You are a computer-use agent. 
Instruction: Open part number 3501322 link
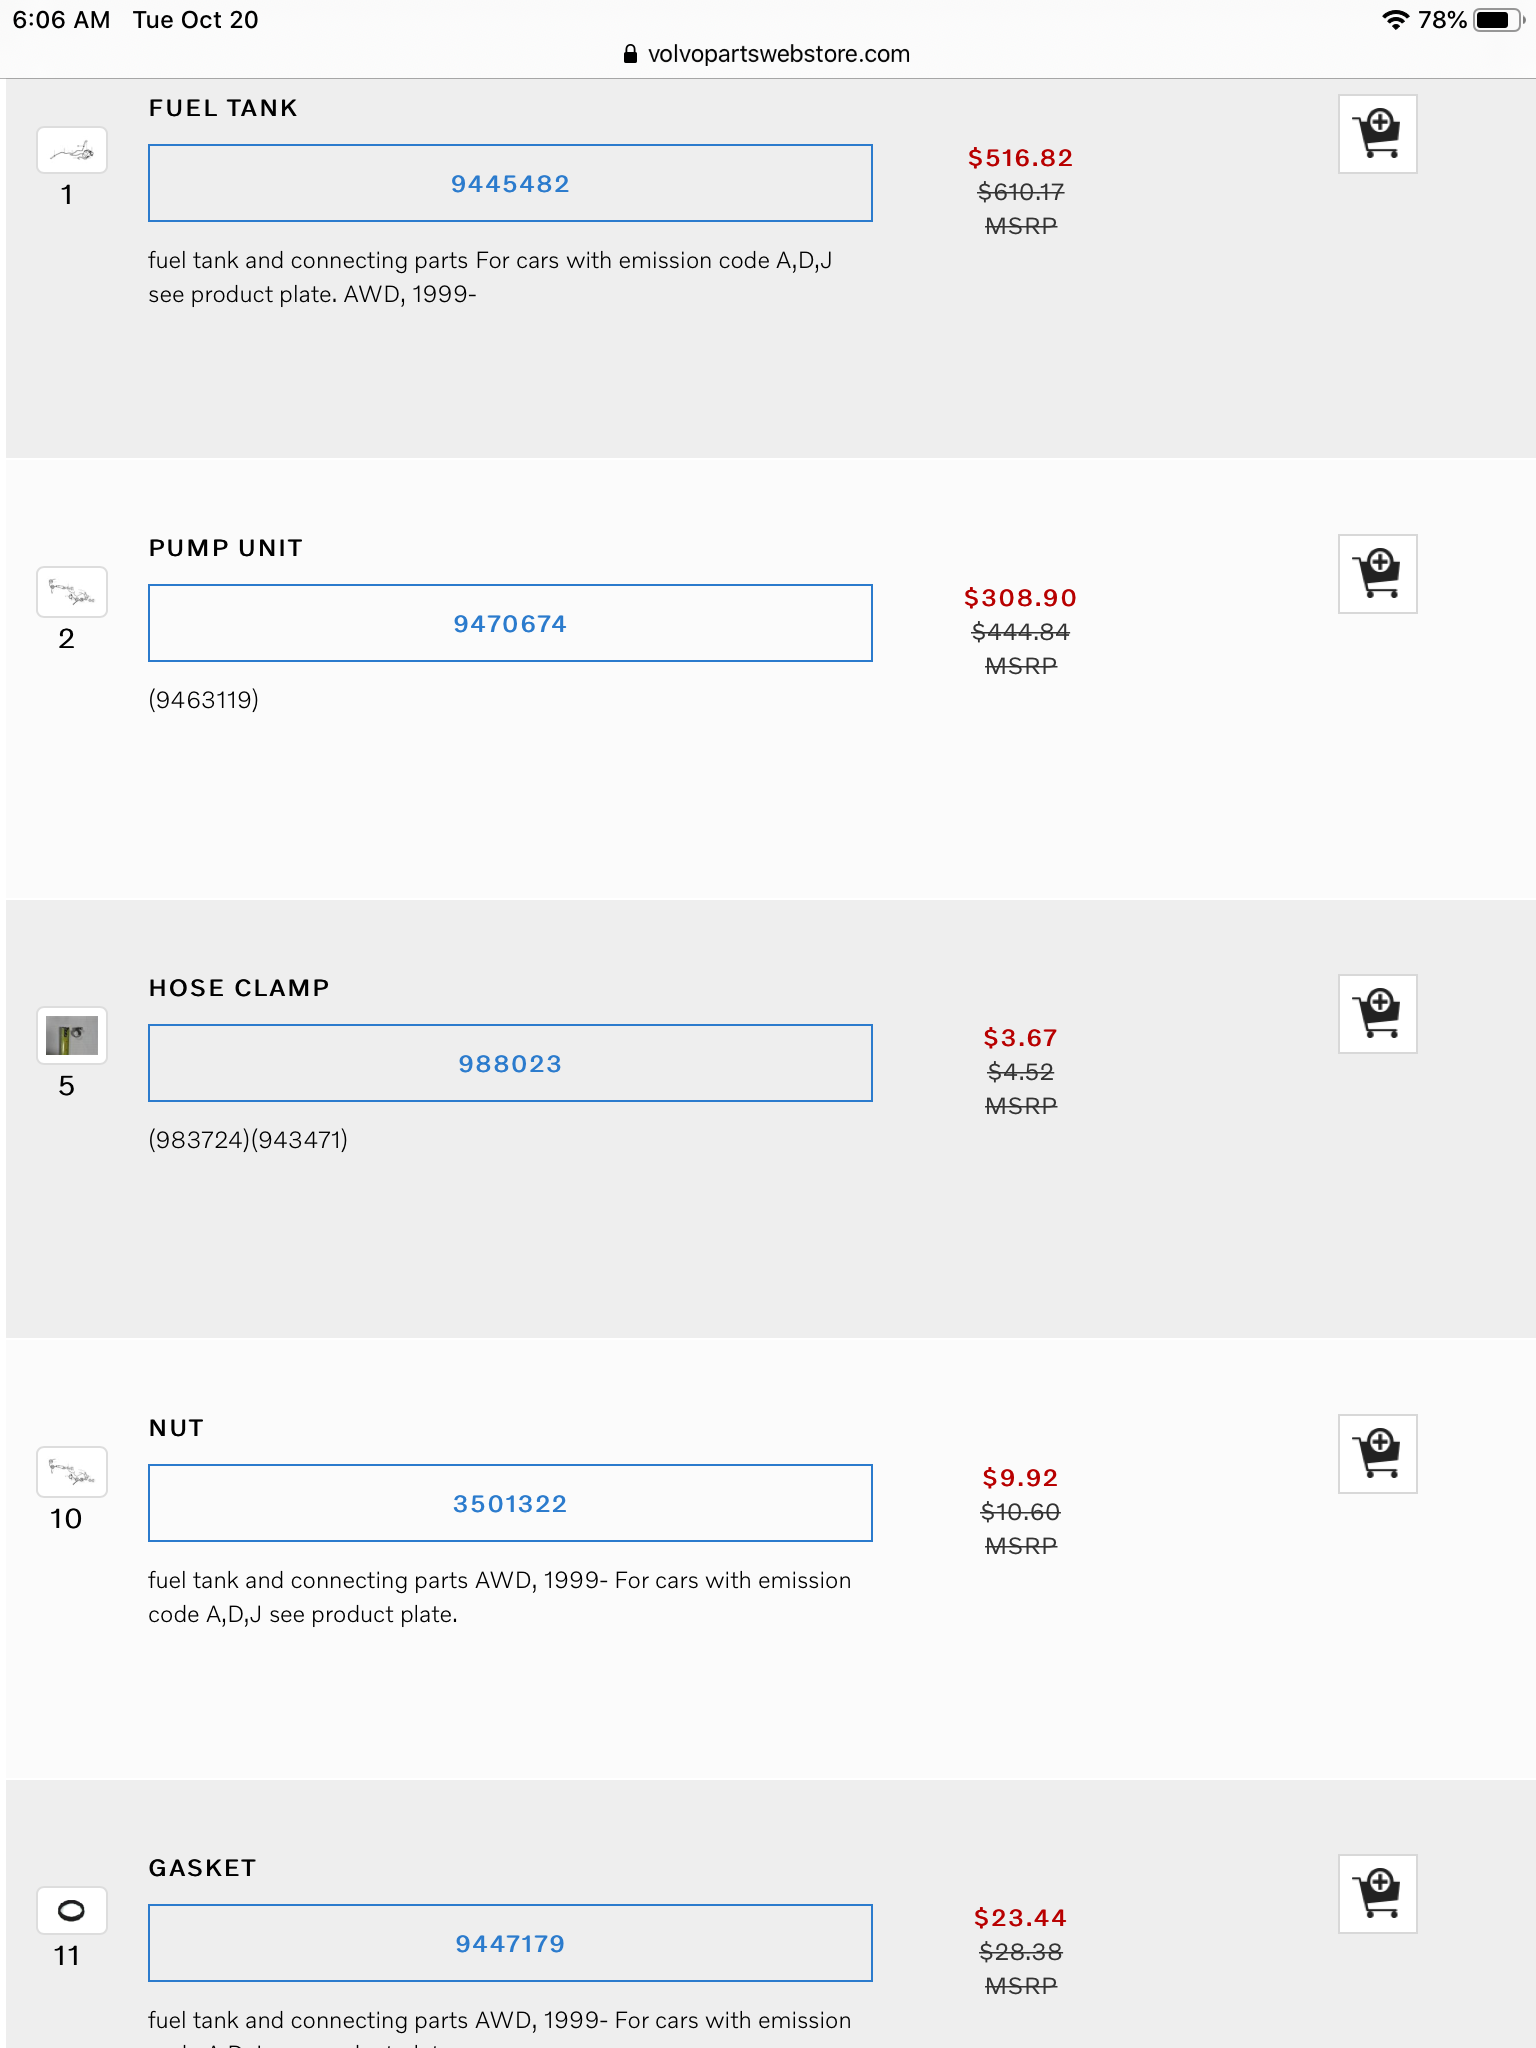pyautogui.click(x=510, y=1504)
